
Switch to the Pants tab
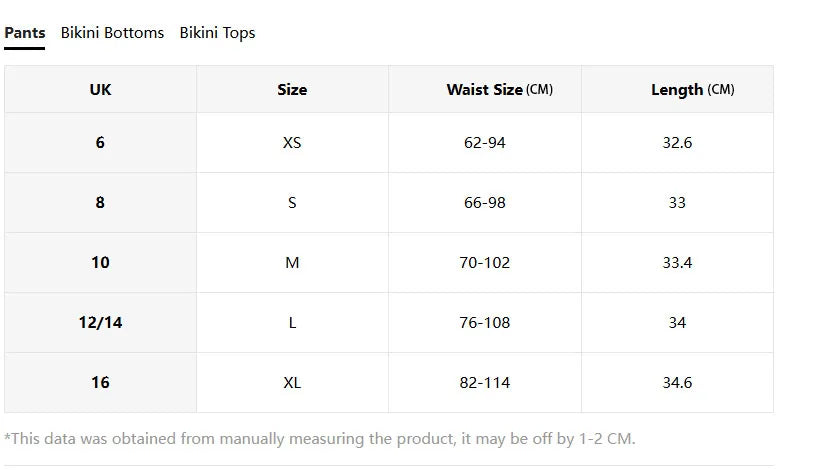tap(25, 33)
